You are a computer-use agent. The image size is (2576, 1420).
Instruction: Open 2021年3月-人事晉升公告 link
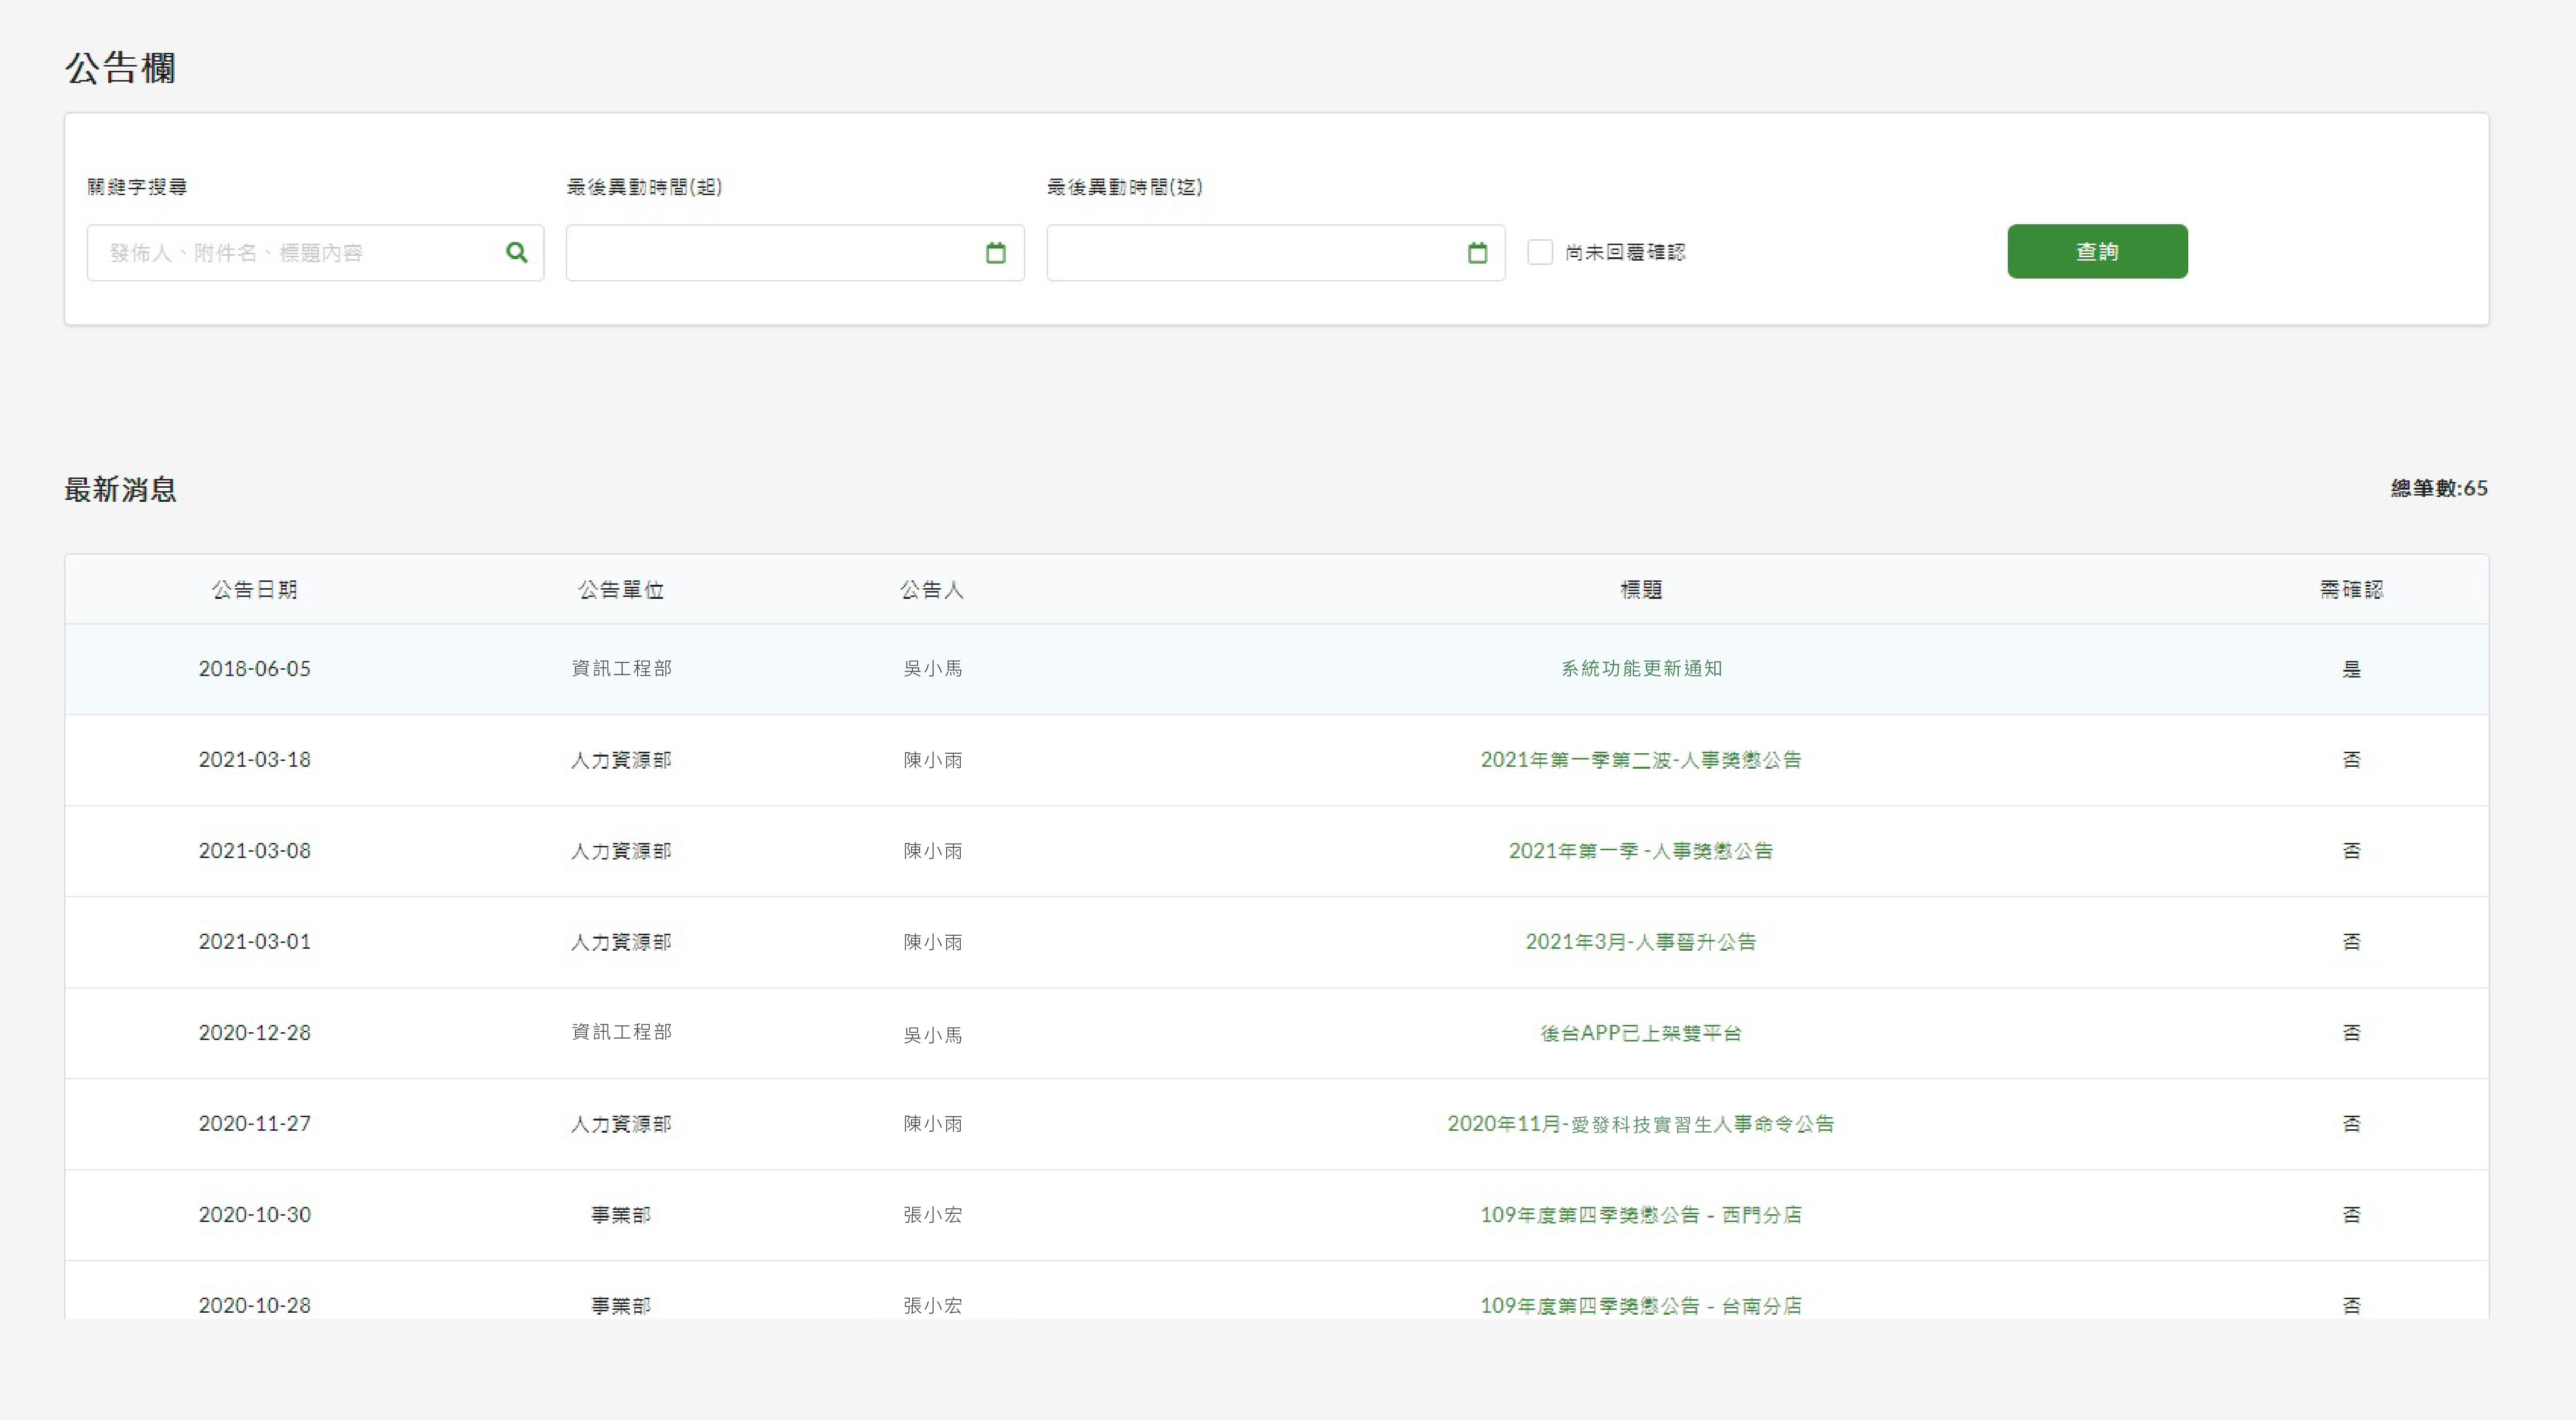[1641, 942]
